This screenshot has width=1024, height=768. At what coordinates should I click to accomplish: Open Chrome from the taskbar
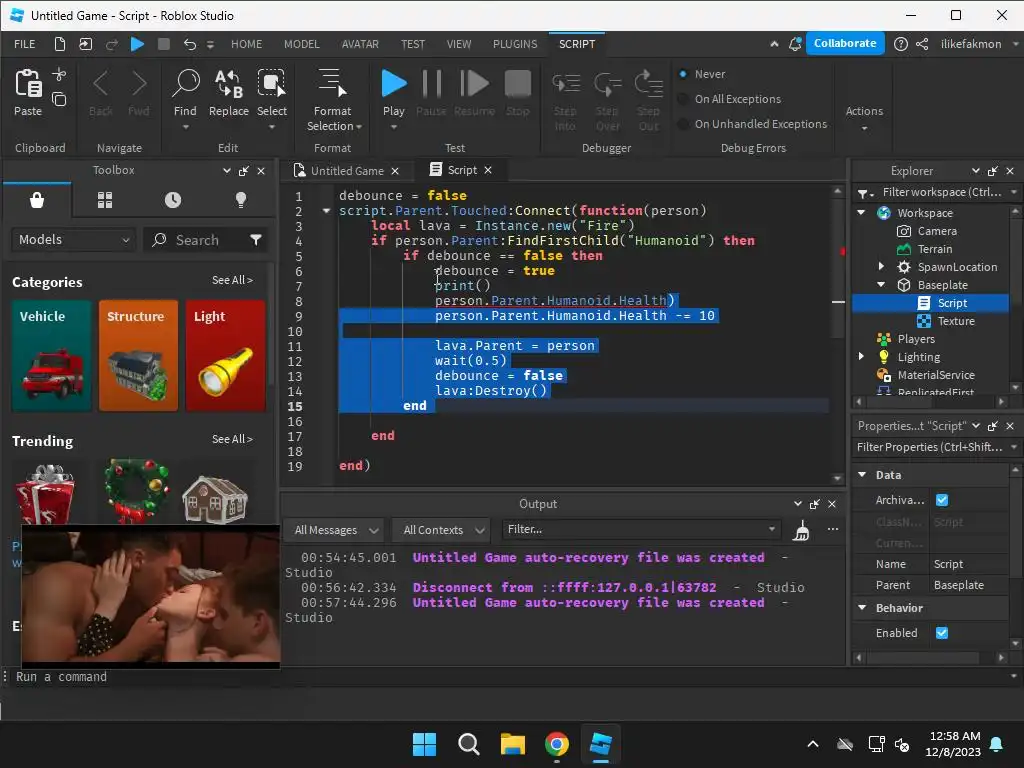[556, 744]
